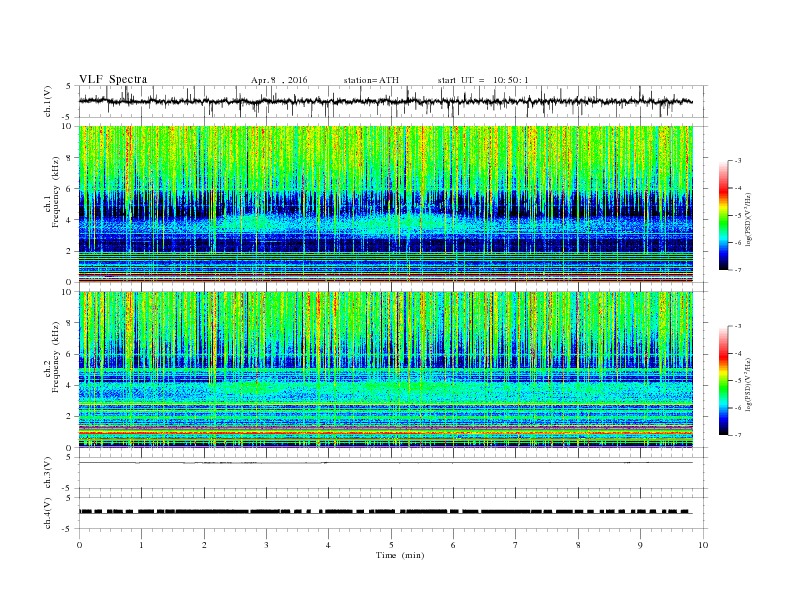Click the ch.4 dashed black signal trace
The height and width of the screenshot is (612, 792).
click(386, 512)
